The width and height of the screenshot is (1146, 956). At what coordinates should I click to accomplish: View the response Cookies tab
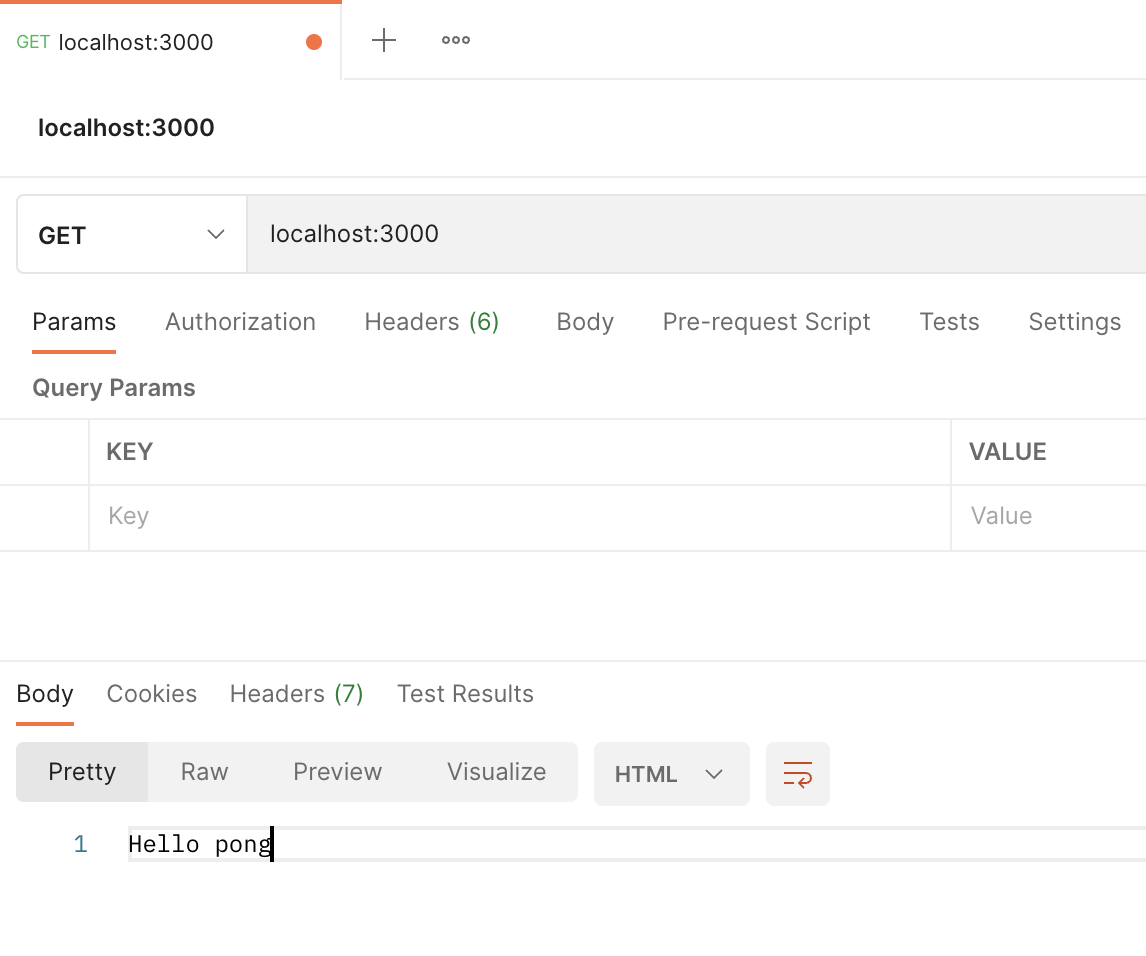coord(152,694)
